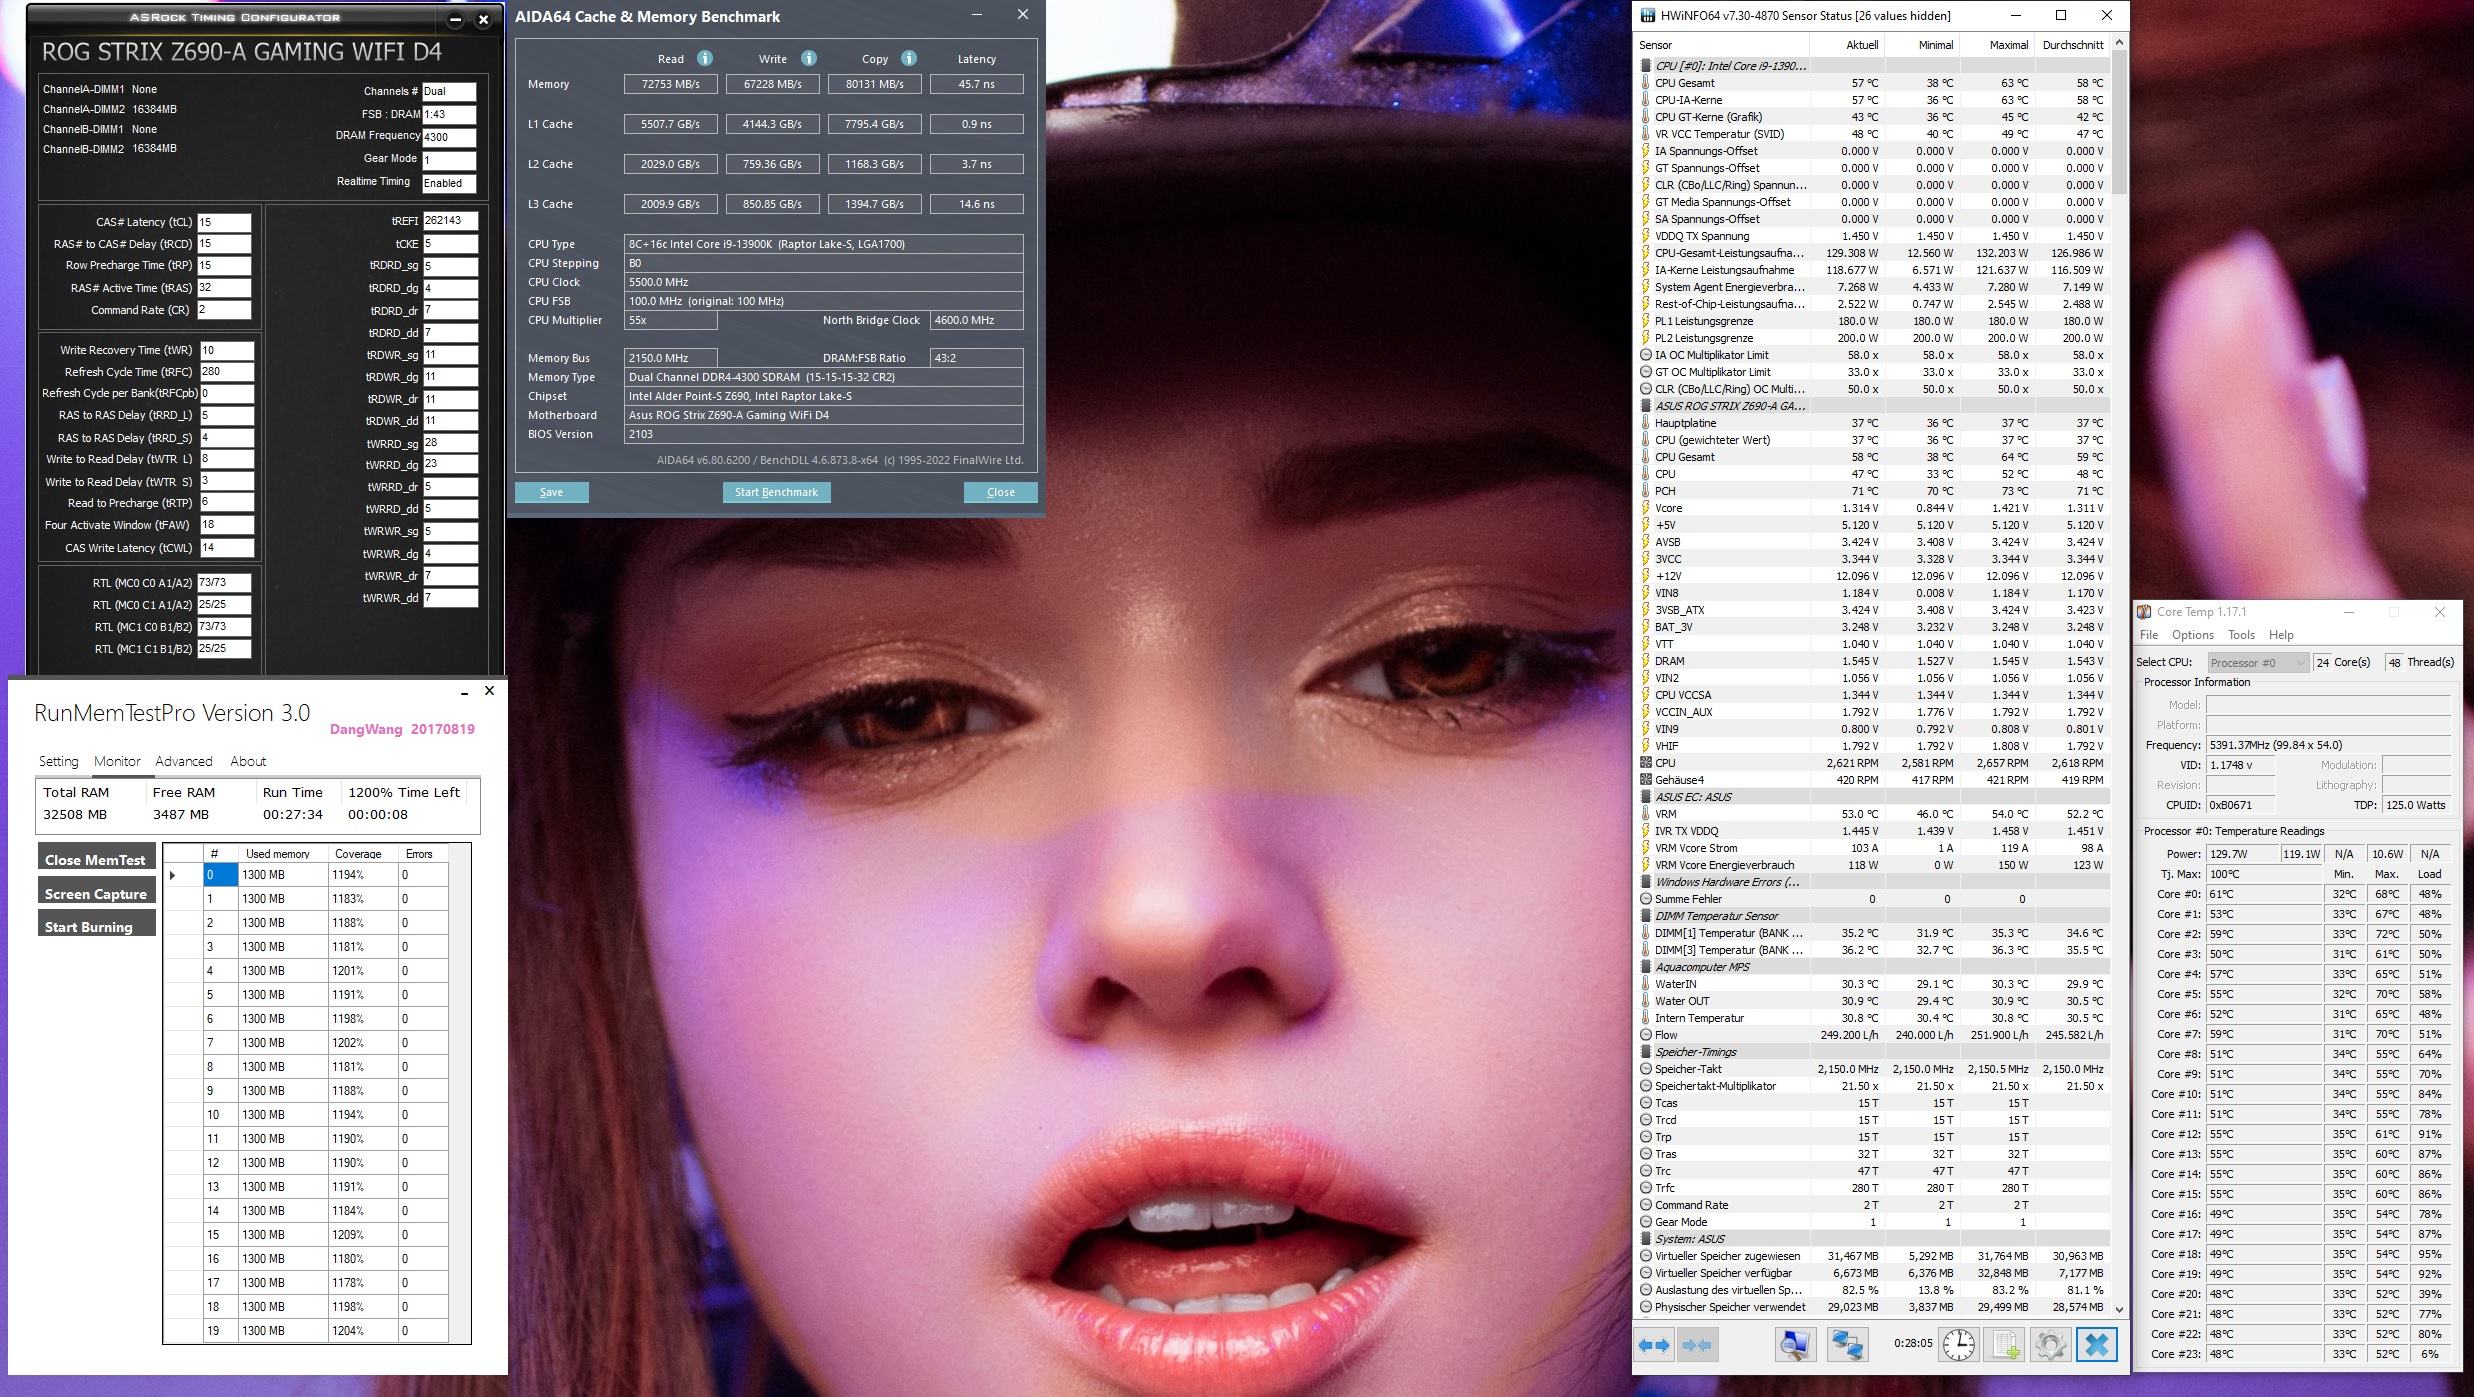Click Memory Read value 72753 MB/s
Image resolution: width=2474 pixels, height=1397 pixels.
tap(670, 84)
